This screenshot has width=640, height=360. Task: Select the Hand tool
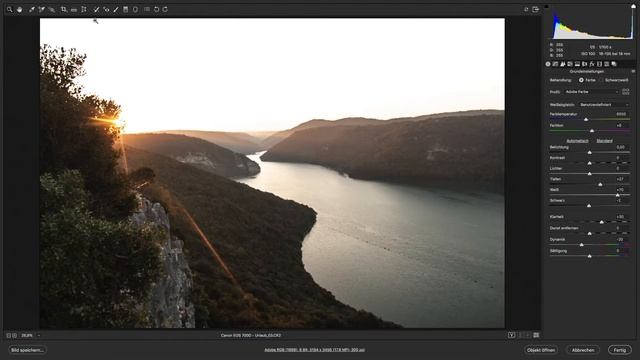point(20,9)
